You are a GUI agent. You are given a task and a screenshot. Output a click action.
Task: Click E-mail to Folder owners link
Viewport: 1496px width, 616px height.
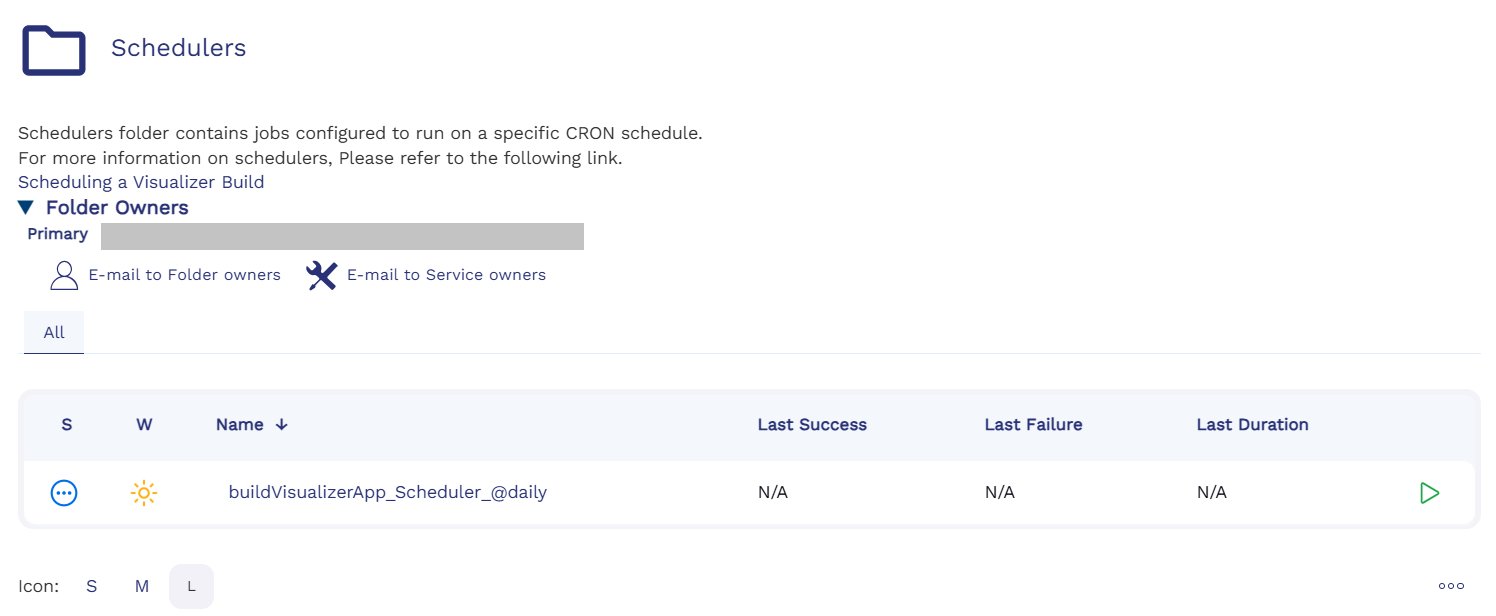pos(184,275)
